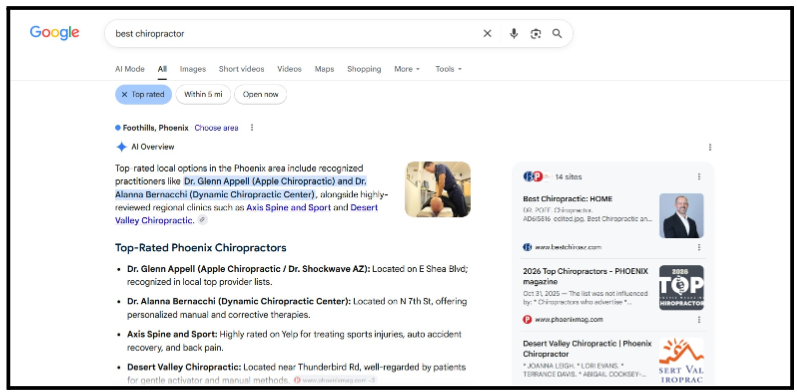Open the Desert Valley Chiropractic link in overview
The width and height of the screenshot is (797, 392).
pyautogui.click(x=246, y=214)
